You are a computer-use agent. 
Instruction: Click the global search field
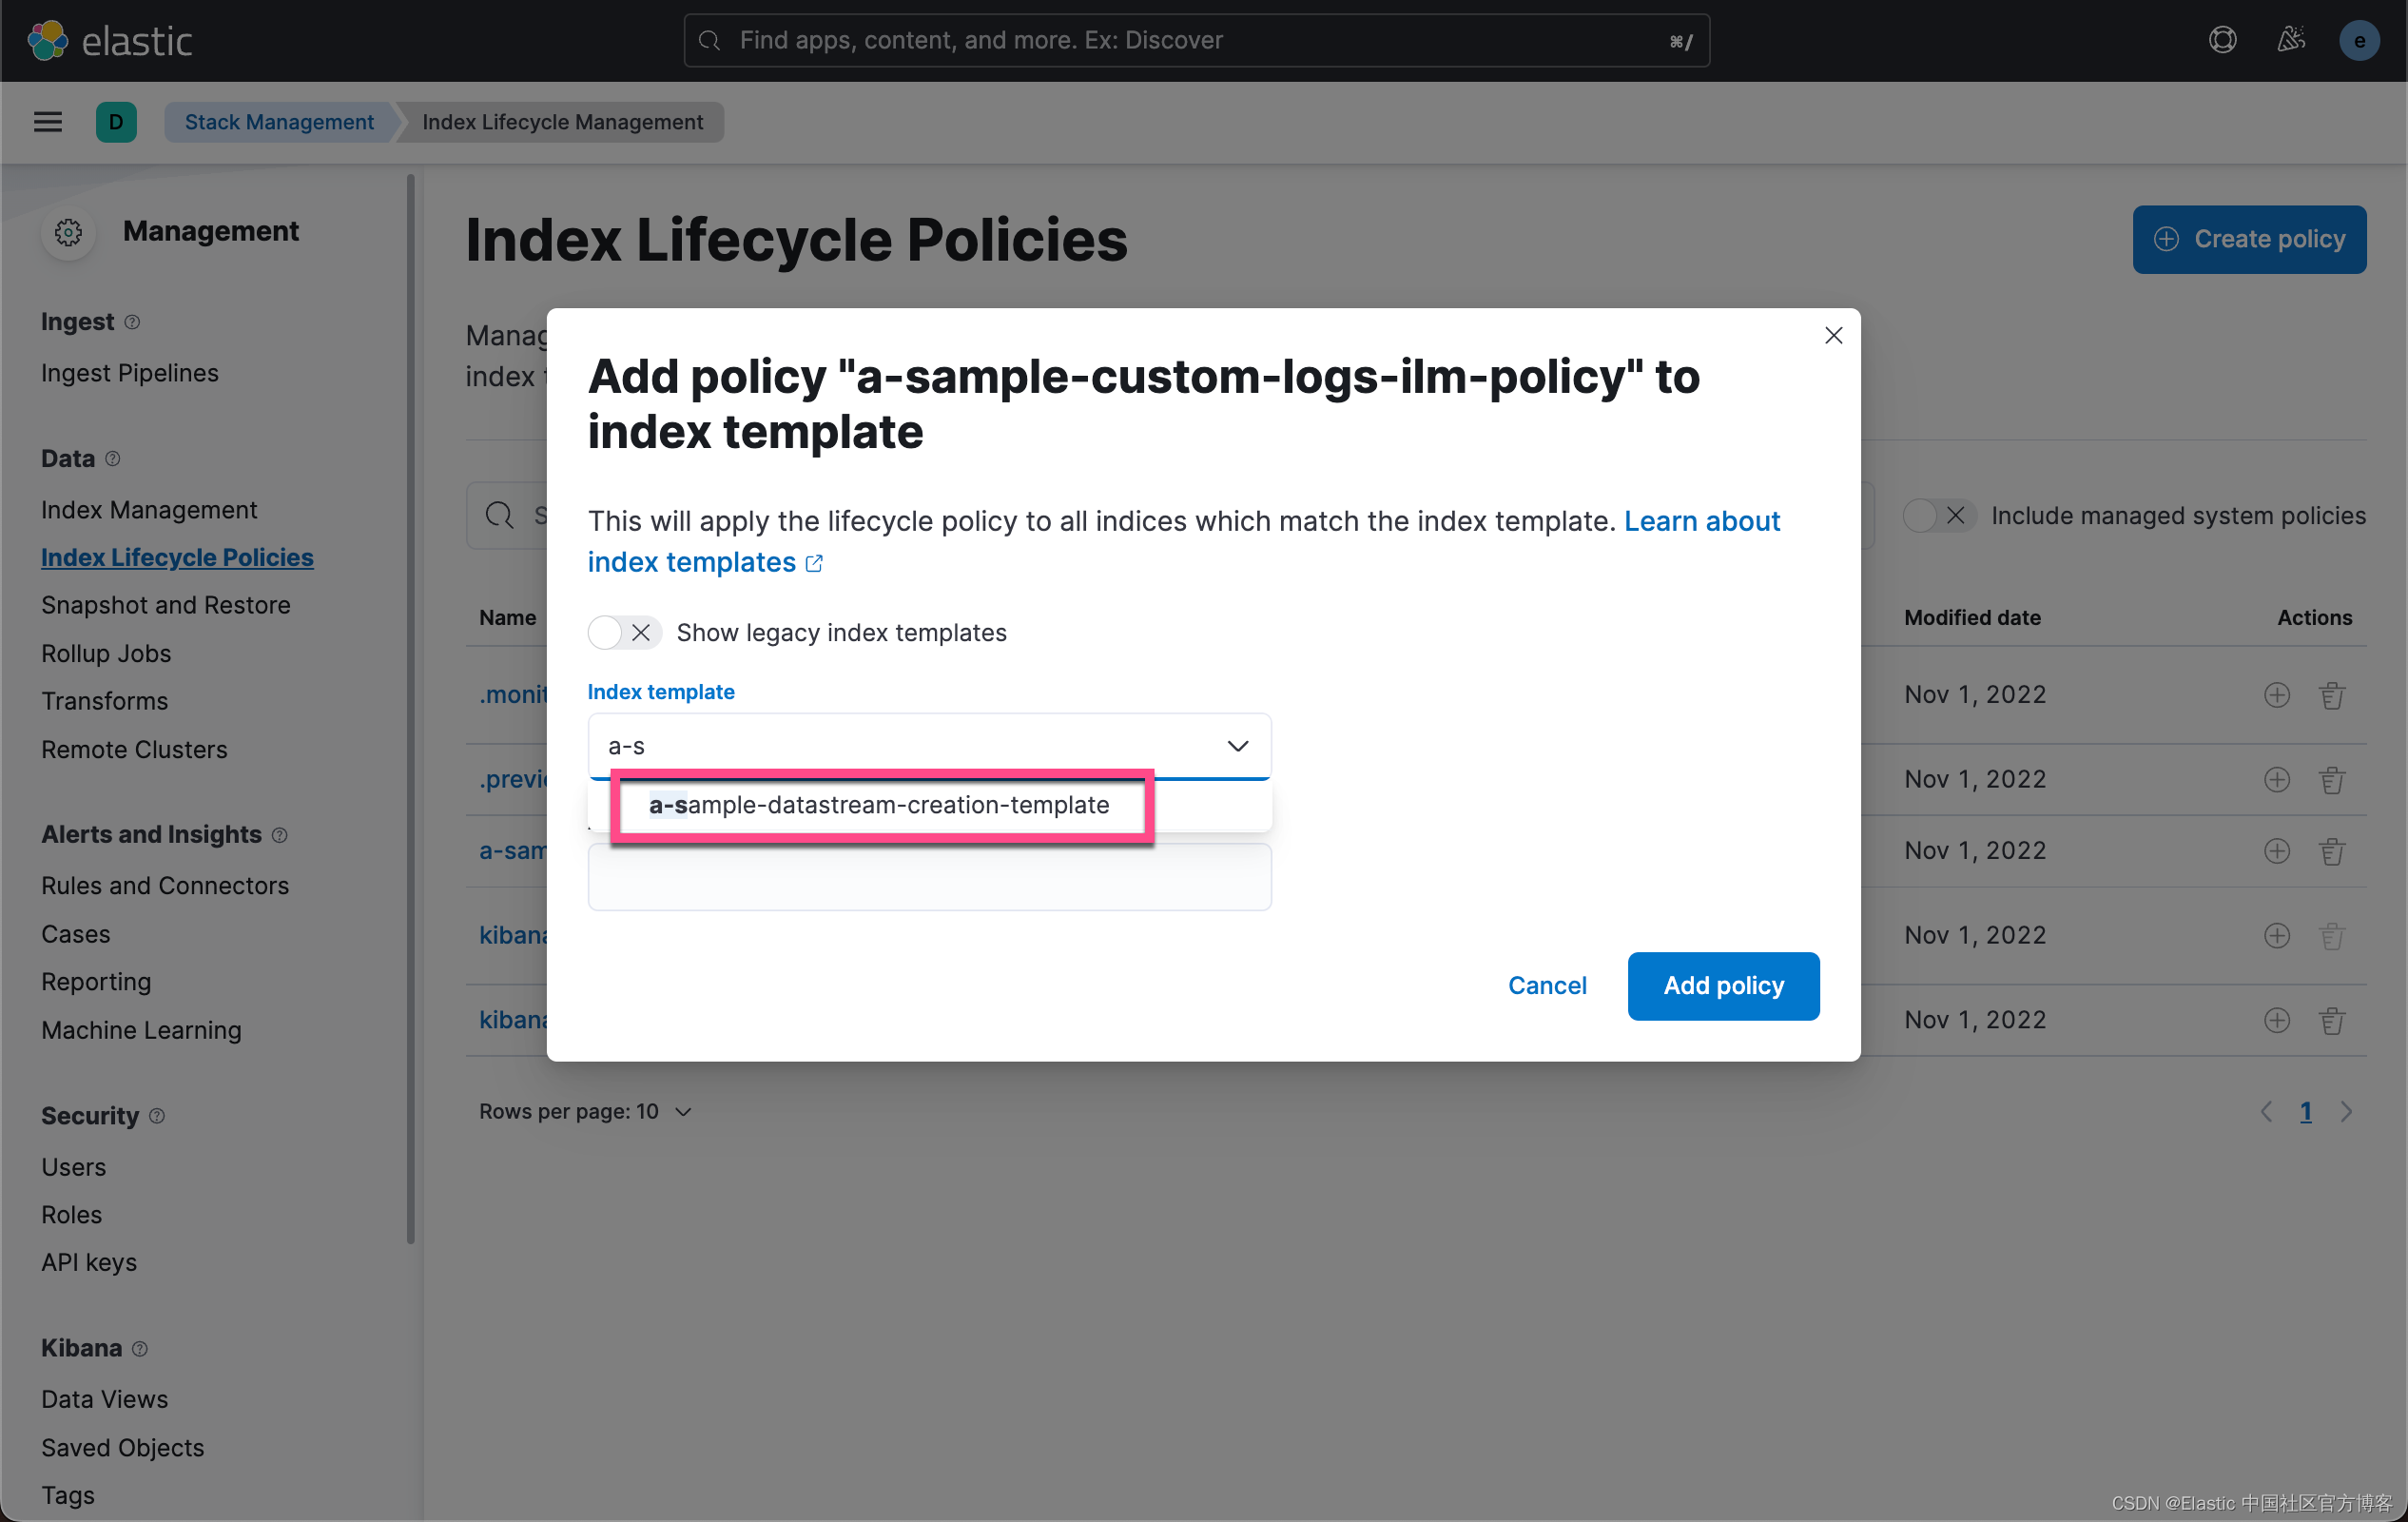coord(1196,40)
